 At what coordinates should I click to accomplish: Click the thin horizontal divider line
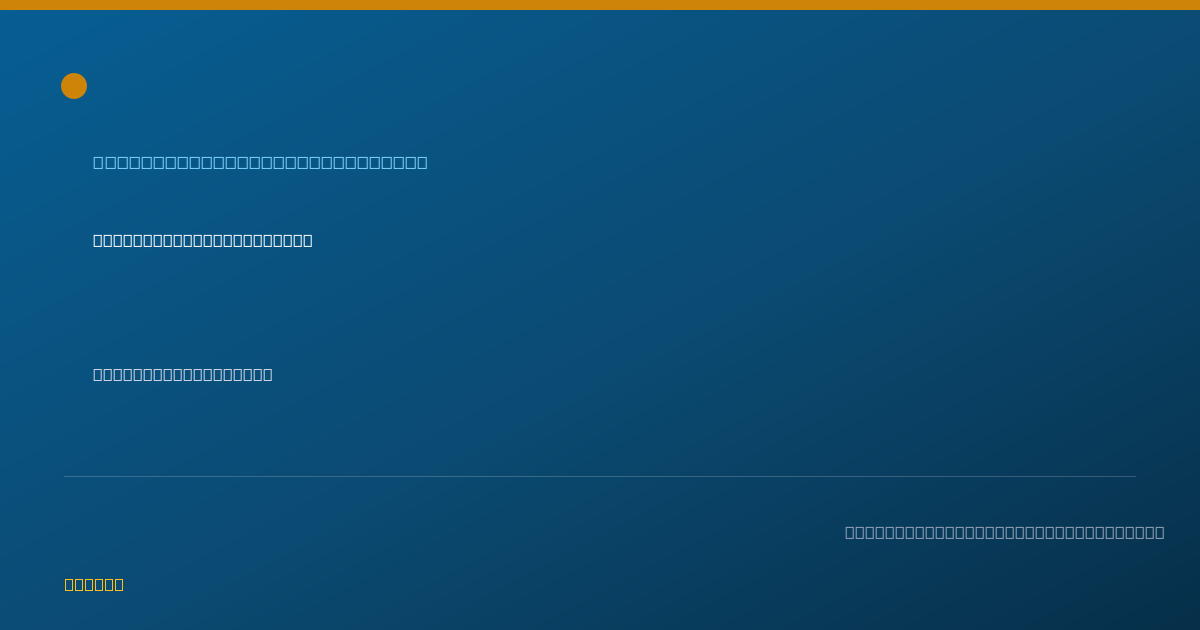coord(600,476)
